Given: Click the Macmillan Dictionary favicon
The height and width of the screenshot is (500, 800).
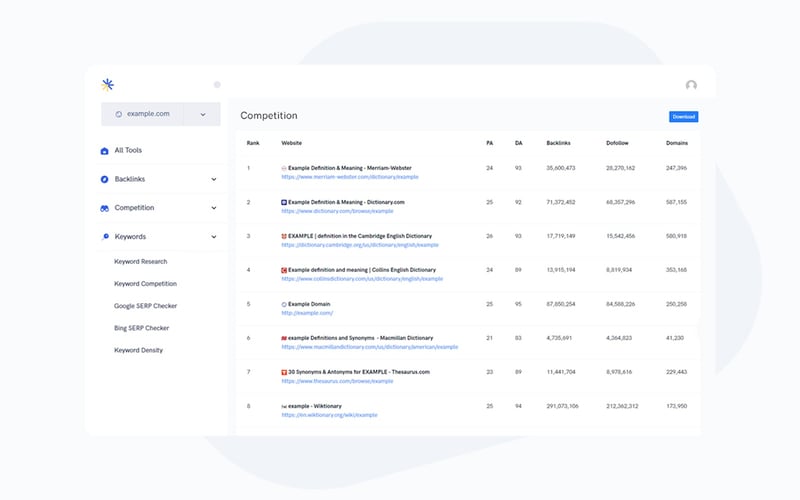Looking at the screenshot, I should coord(284,338).
